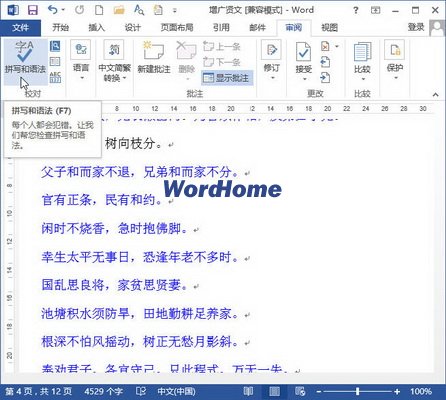Image resolution: width=446 pixels, height=400 pixels.
Task: Open the Undo history dropdown arrow
Action: click(x=63, y=10)
